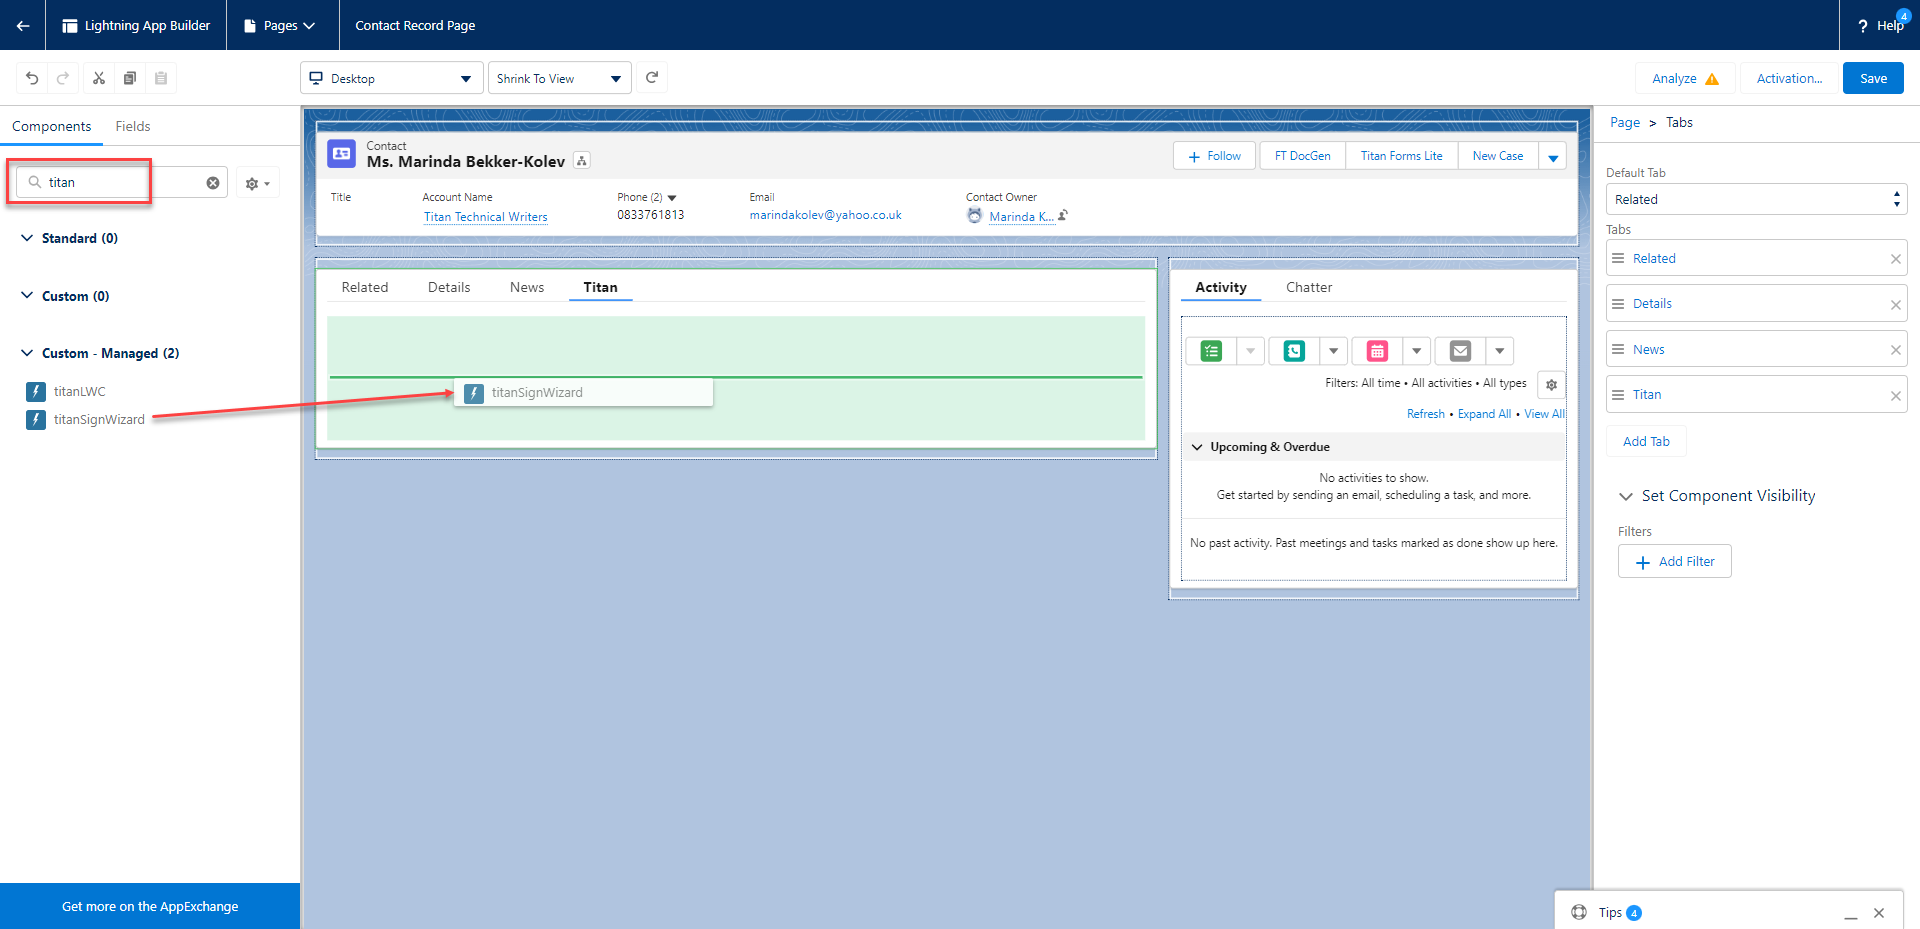Switch to the Fields tab
The height and width of the screenshot is (929, 1920).
(133, 126)
